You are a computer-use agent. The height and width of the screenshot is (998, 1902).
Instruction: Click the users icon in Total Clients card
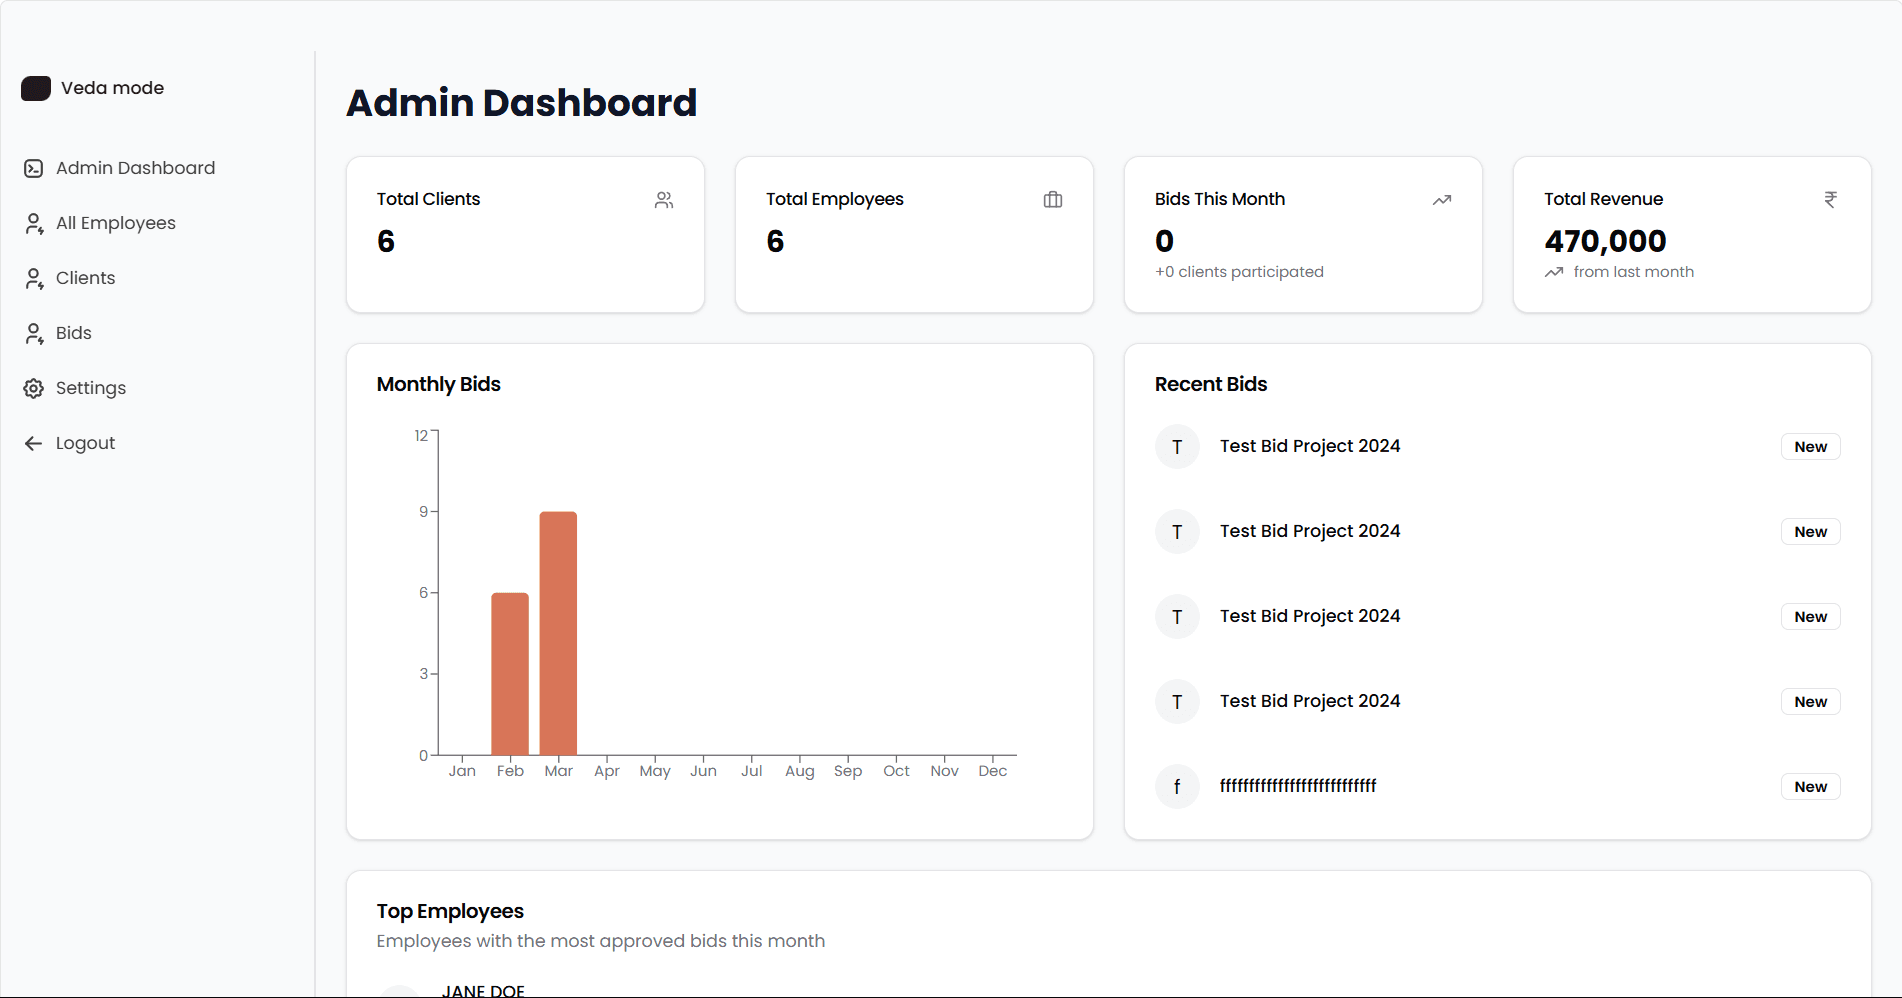(x=664, y=200)
